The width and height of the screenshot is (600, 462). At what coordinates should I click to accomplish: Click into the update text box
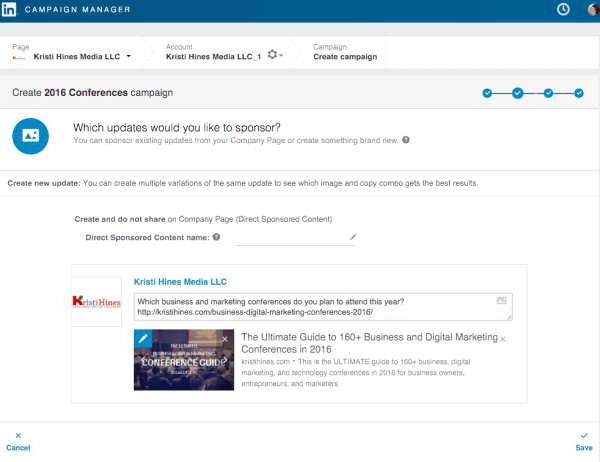click(x=323, y=307)
